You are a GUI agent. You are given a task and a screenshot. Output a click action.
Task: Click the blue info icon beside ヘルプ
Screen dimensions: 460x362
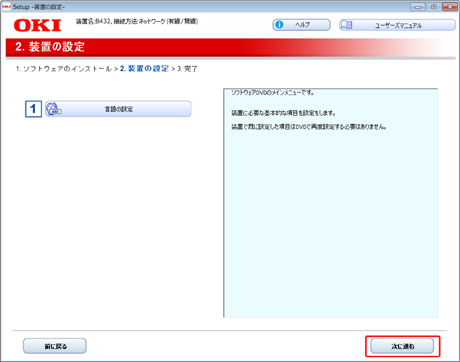coord(279,25)
